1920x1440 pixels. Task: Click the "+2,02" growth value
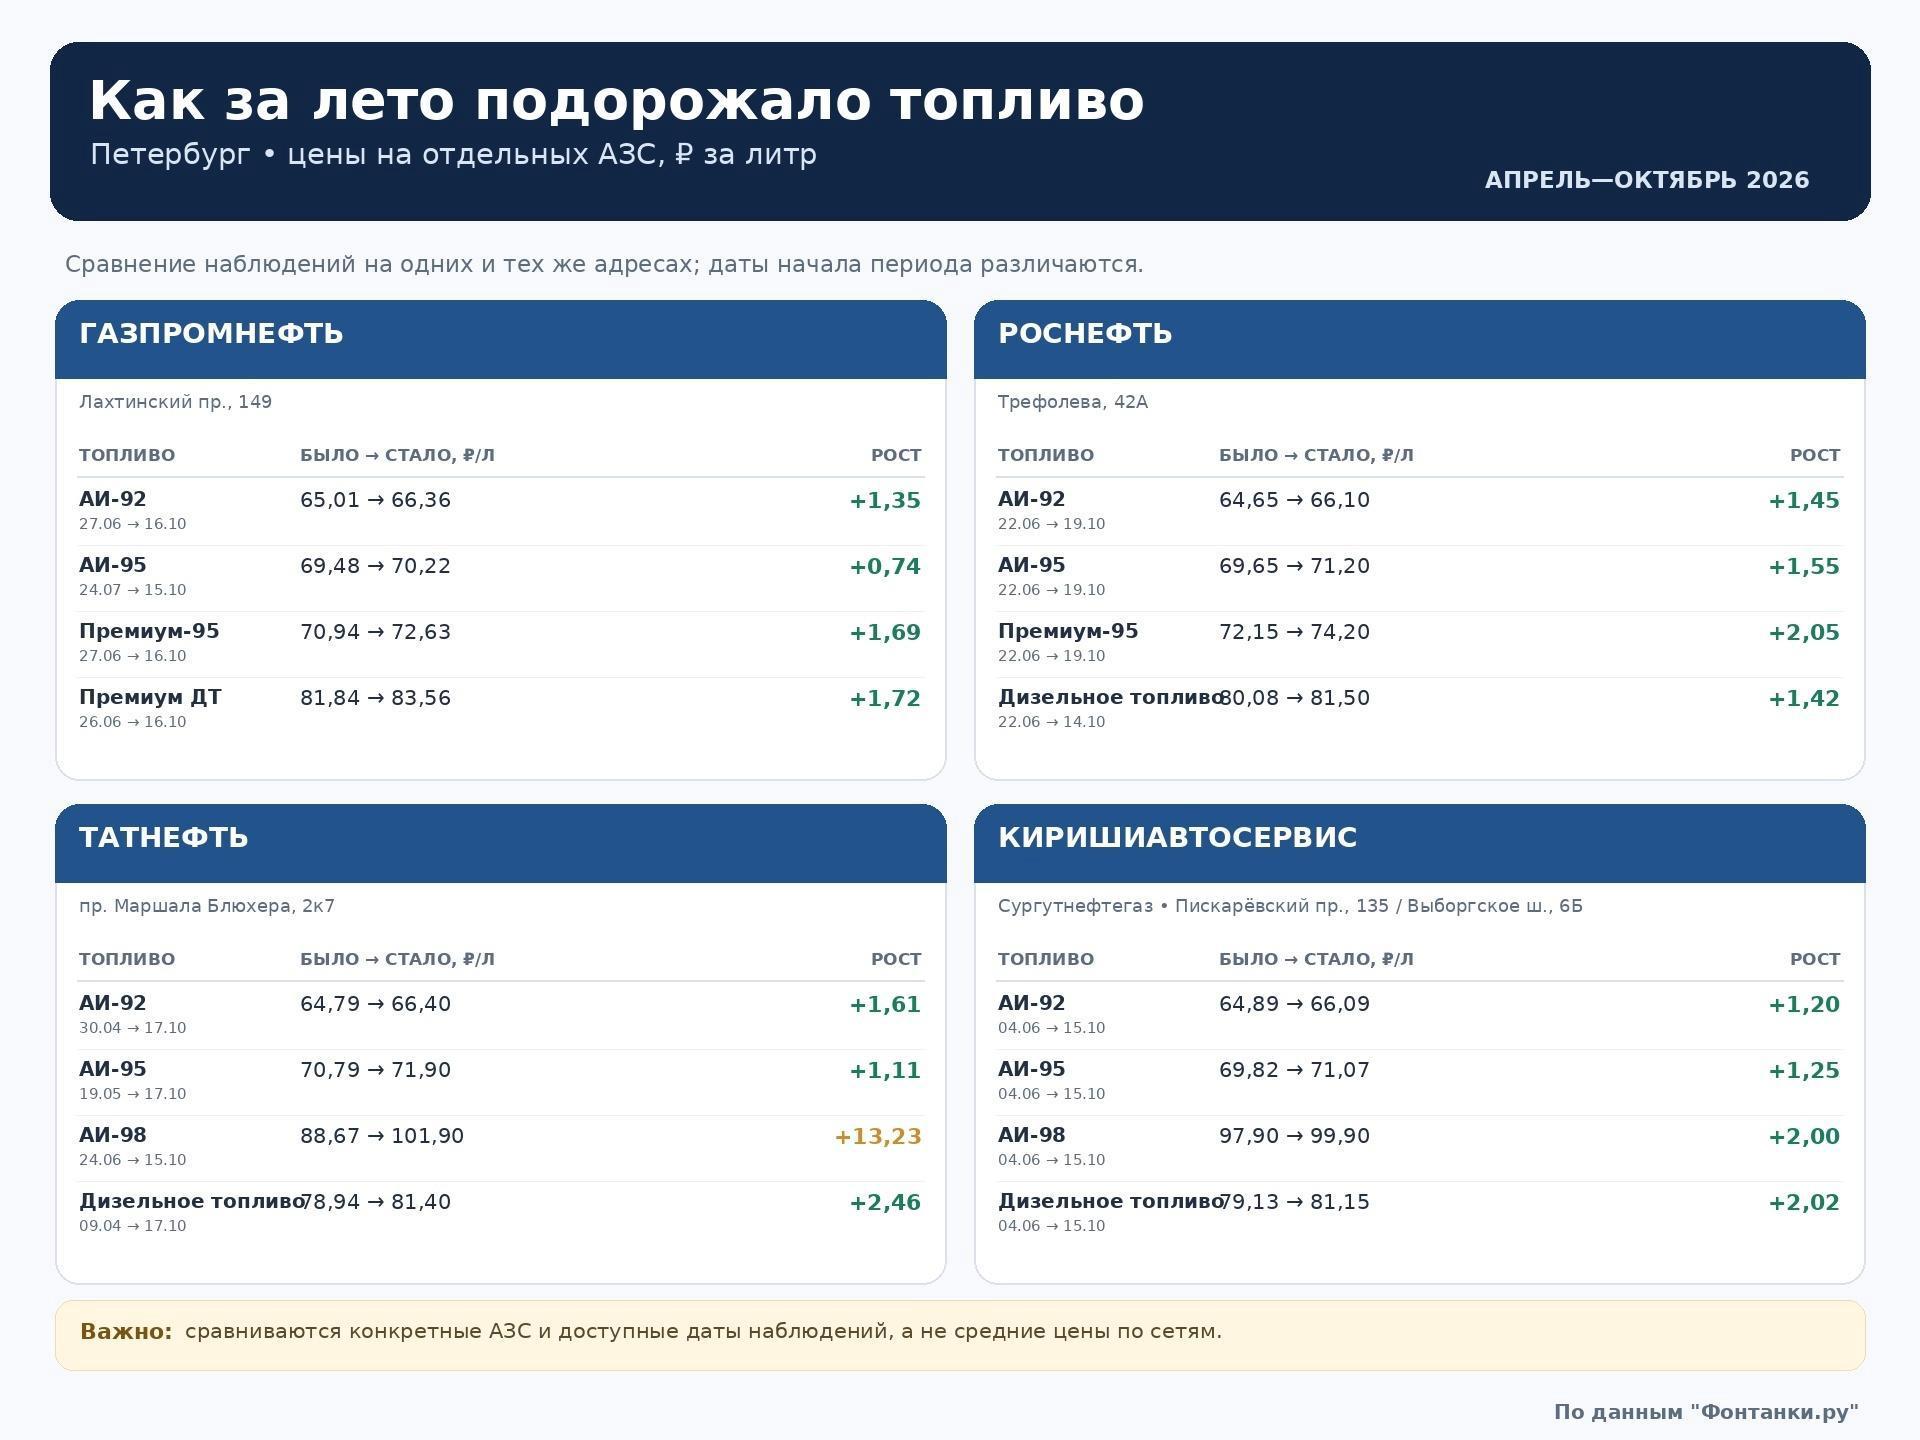click(1803, 1202)
